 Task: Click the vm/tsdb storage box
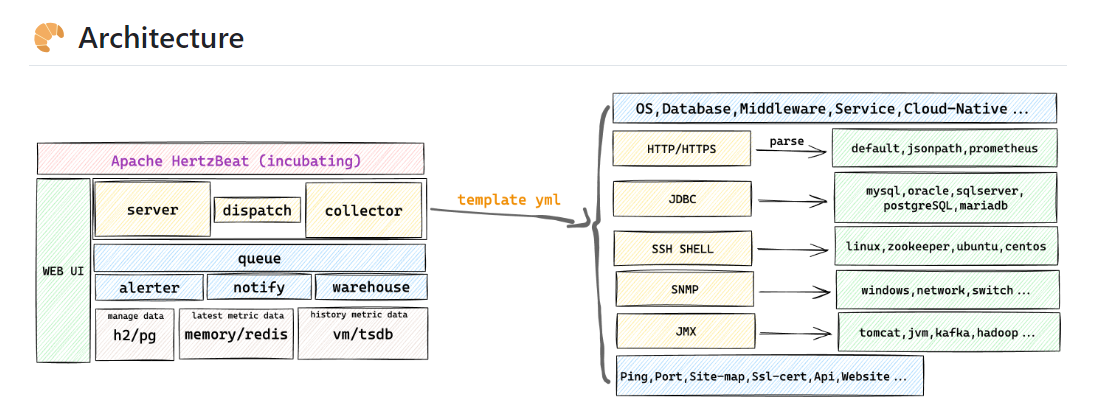(363, 333)
